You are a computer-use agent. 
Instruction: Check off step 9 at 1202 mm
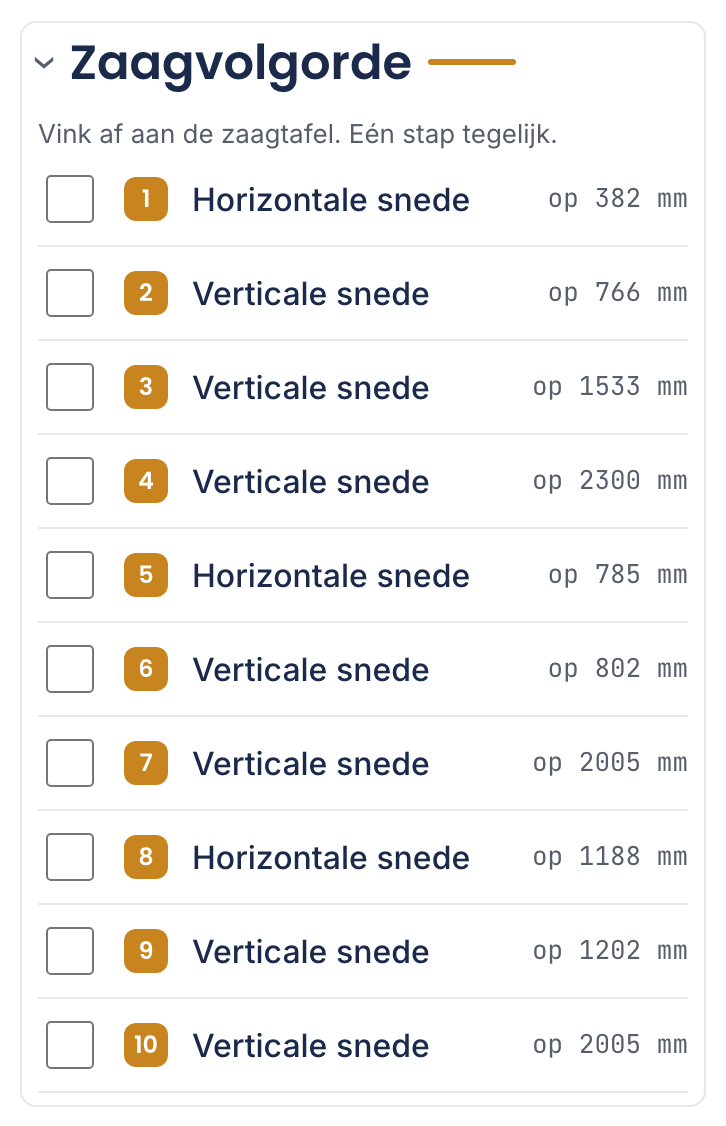pyautogui.click(x=70, y=951)
